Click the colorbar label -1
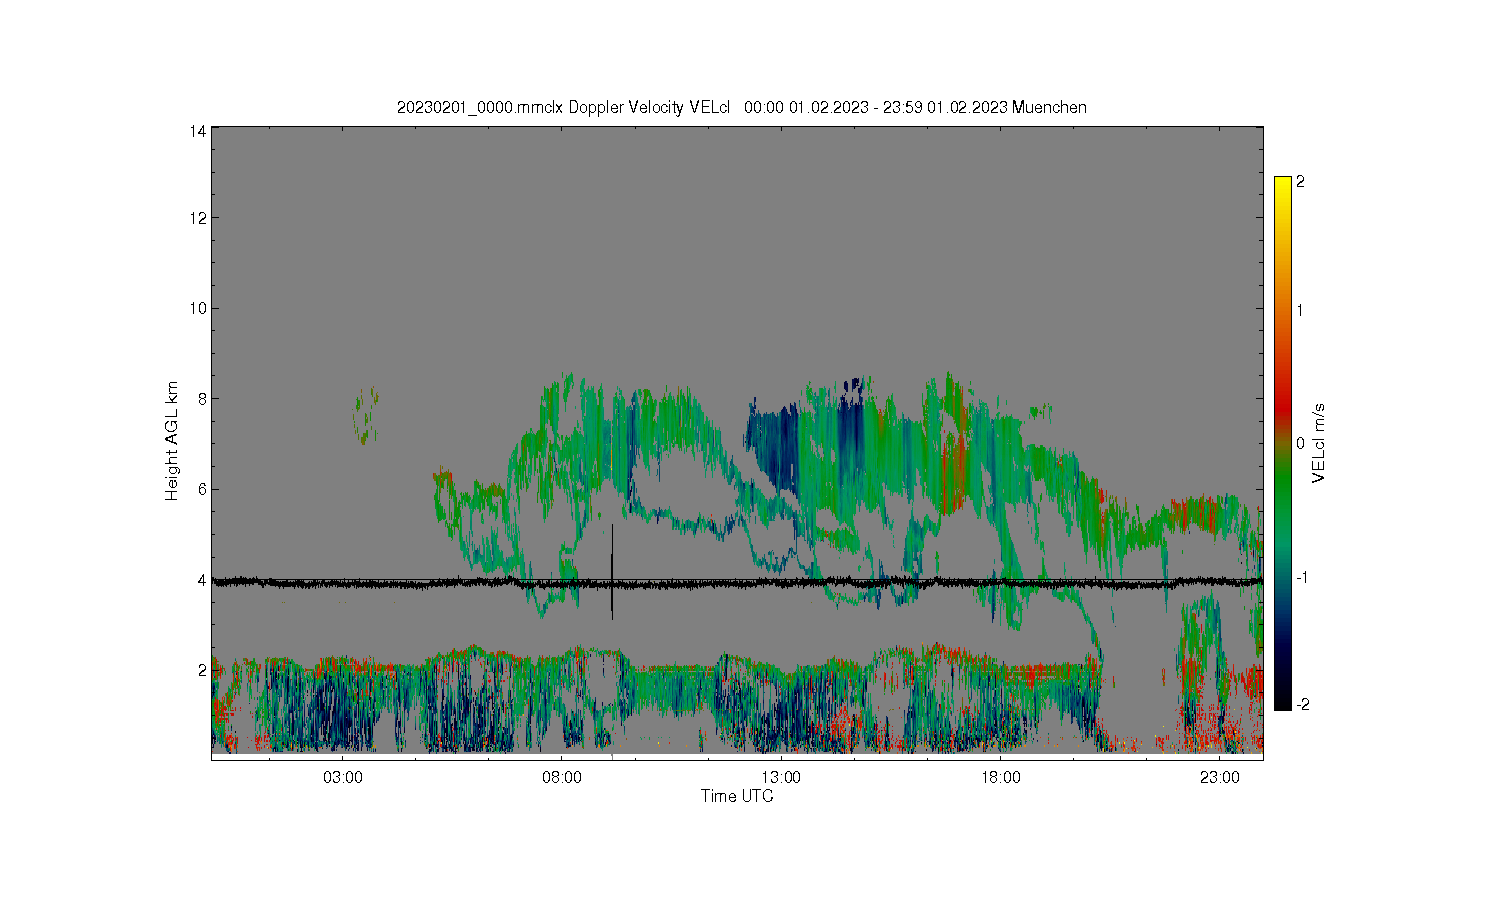 tap(1300, 577)
